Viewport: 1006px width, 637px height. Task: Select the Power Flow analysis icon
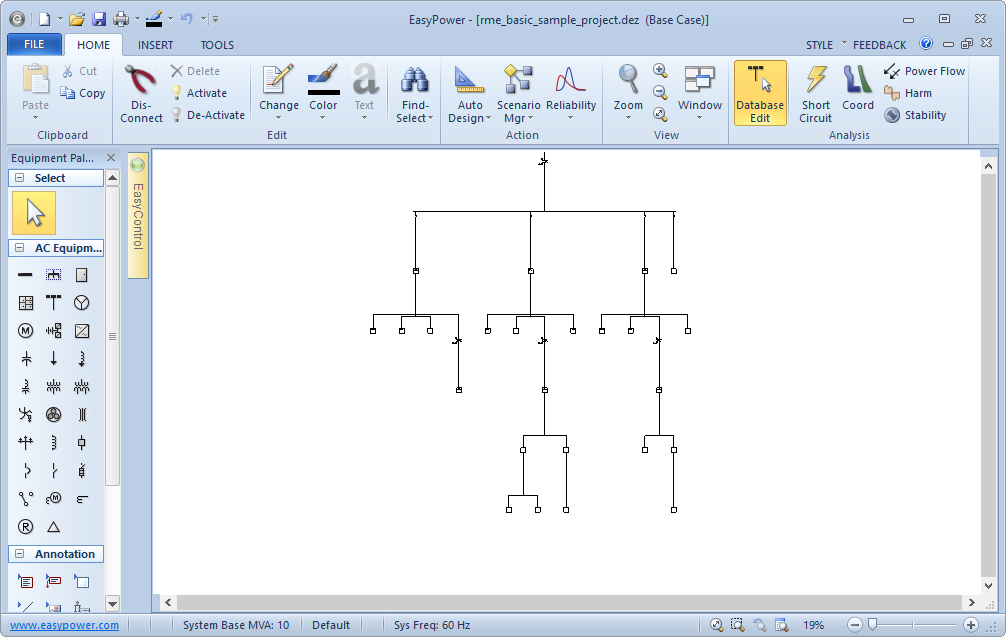click(x=924, y=71)
